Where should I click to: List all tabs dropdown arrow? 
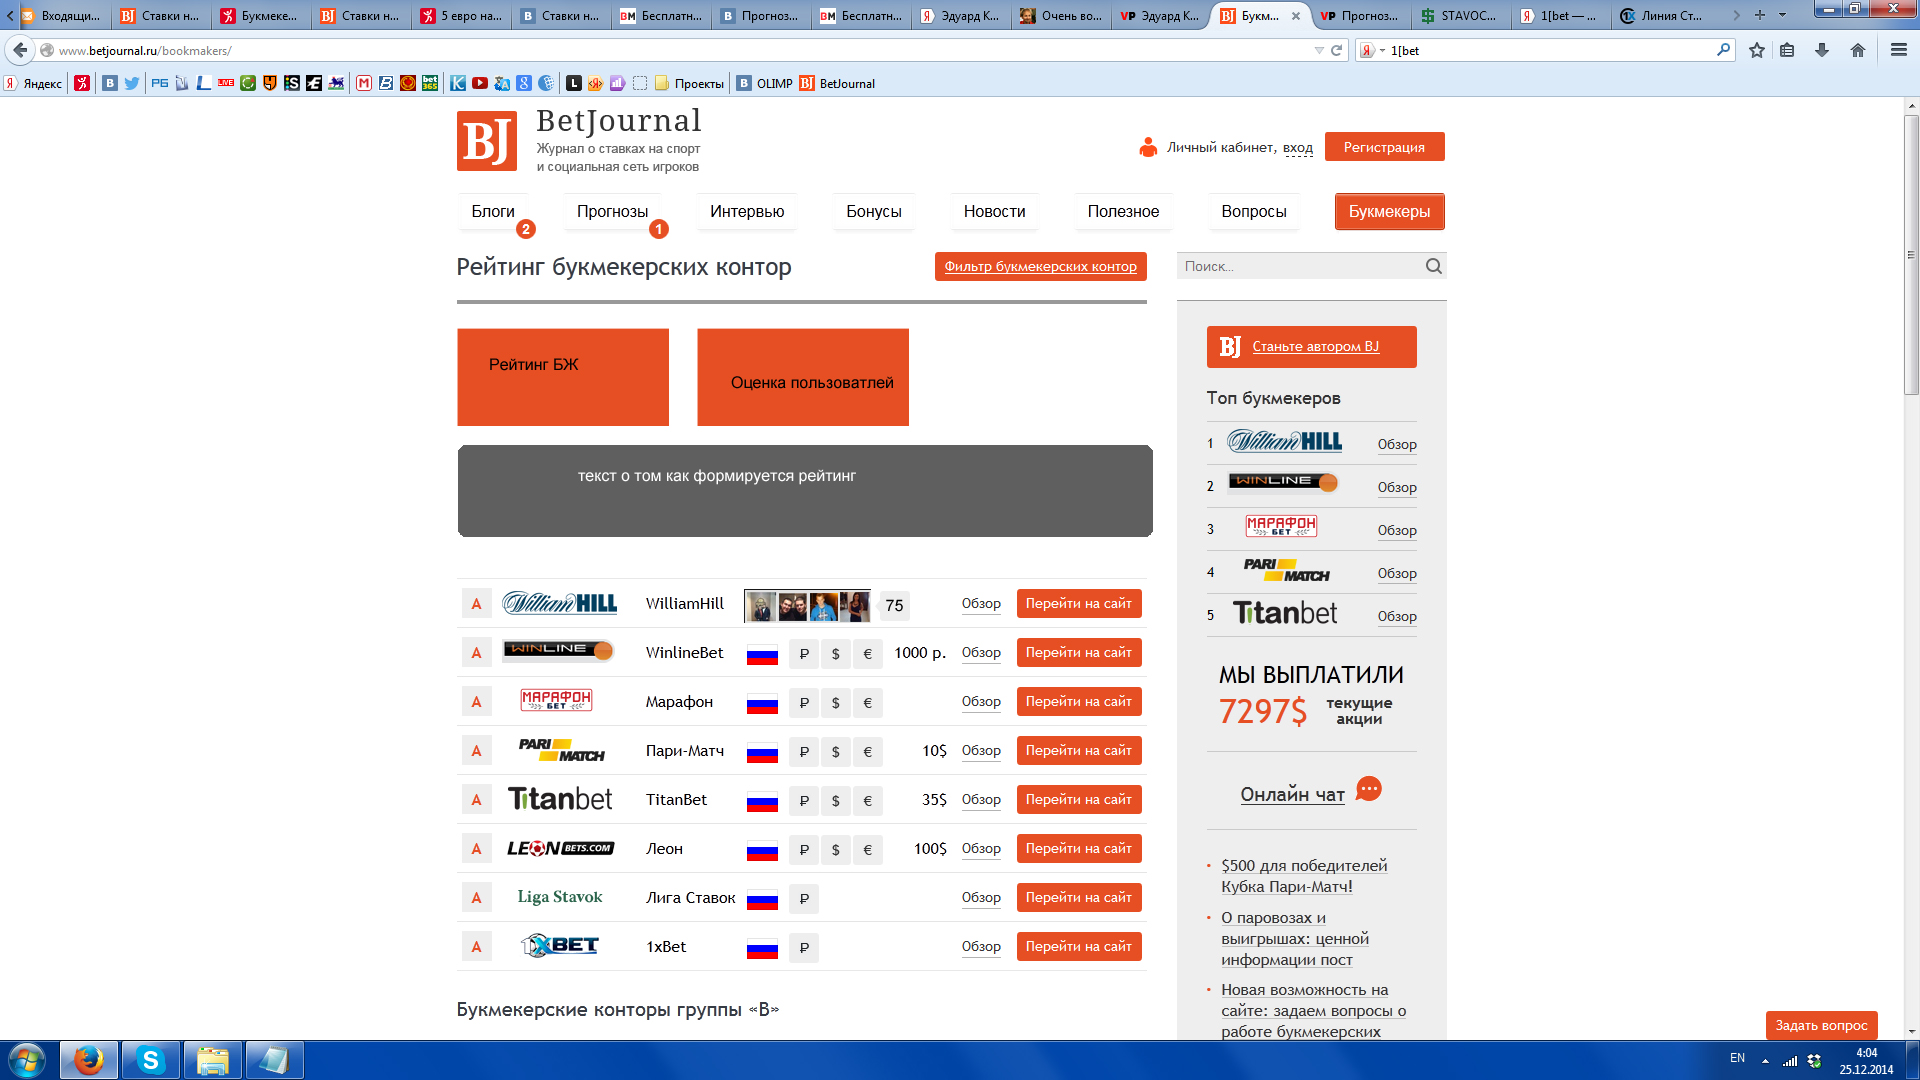(x=1782, y=15)
